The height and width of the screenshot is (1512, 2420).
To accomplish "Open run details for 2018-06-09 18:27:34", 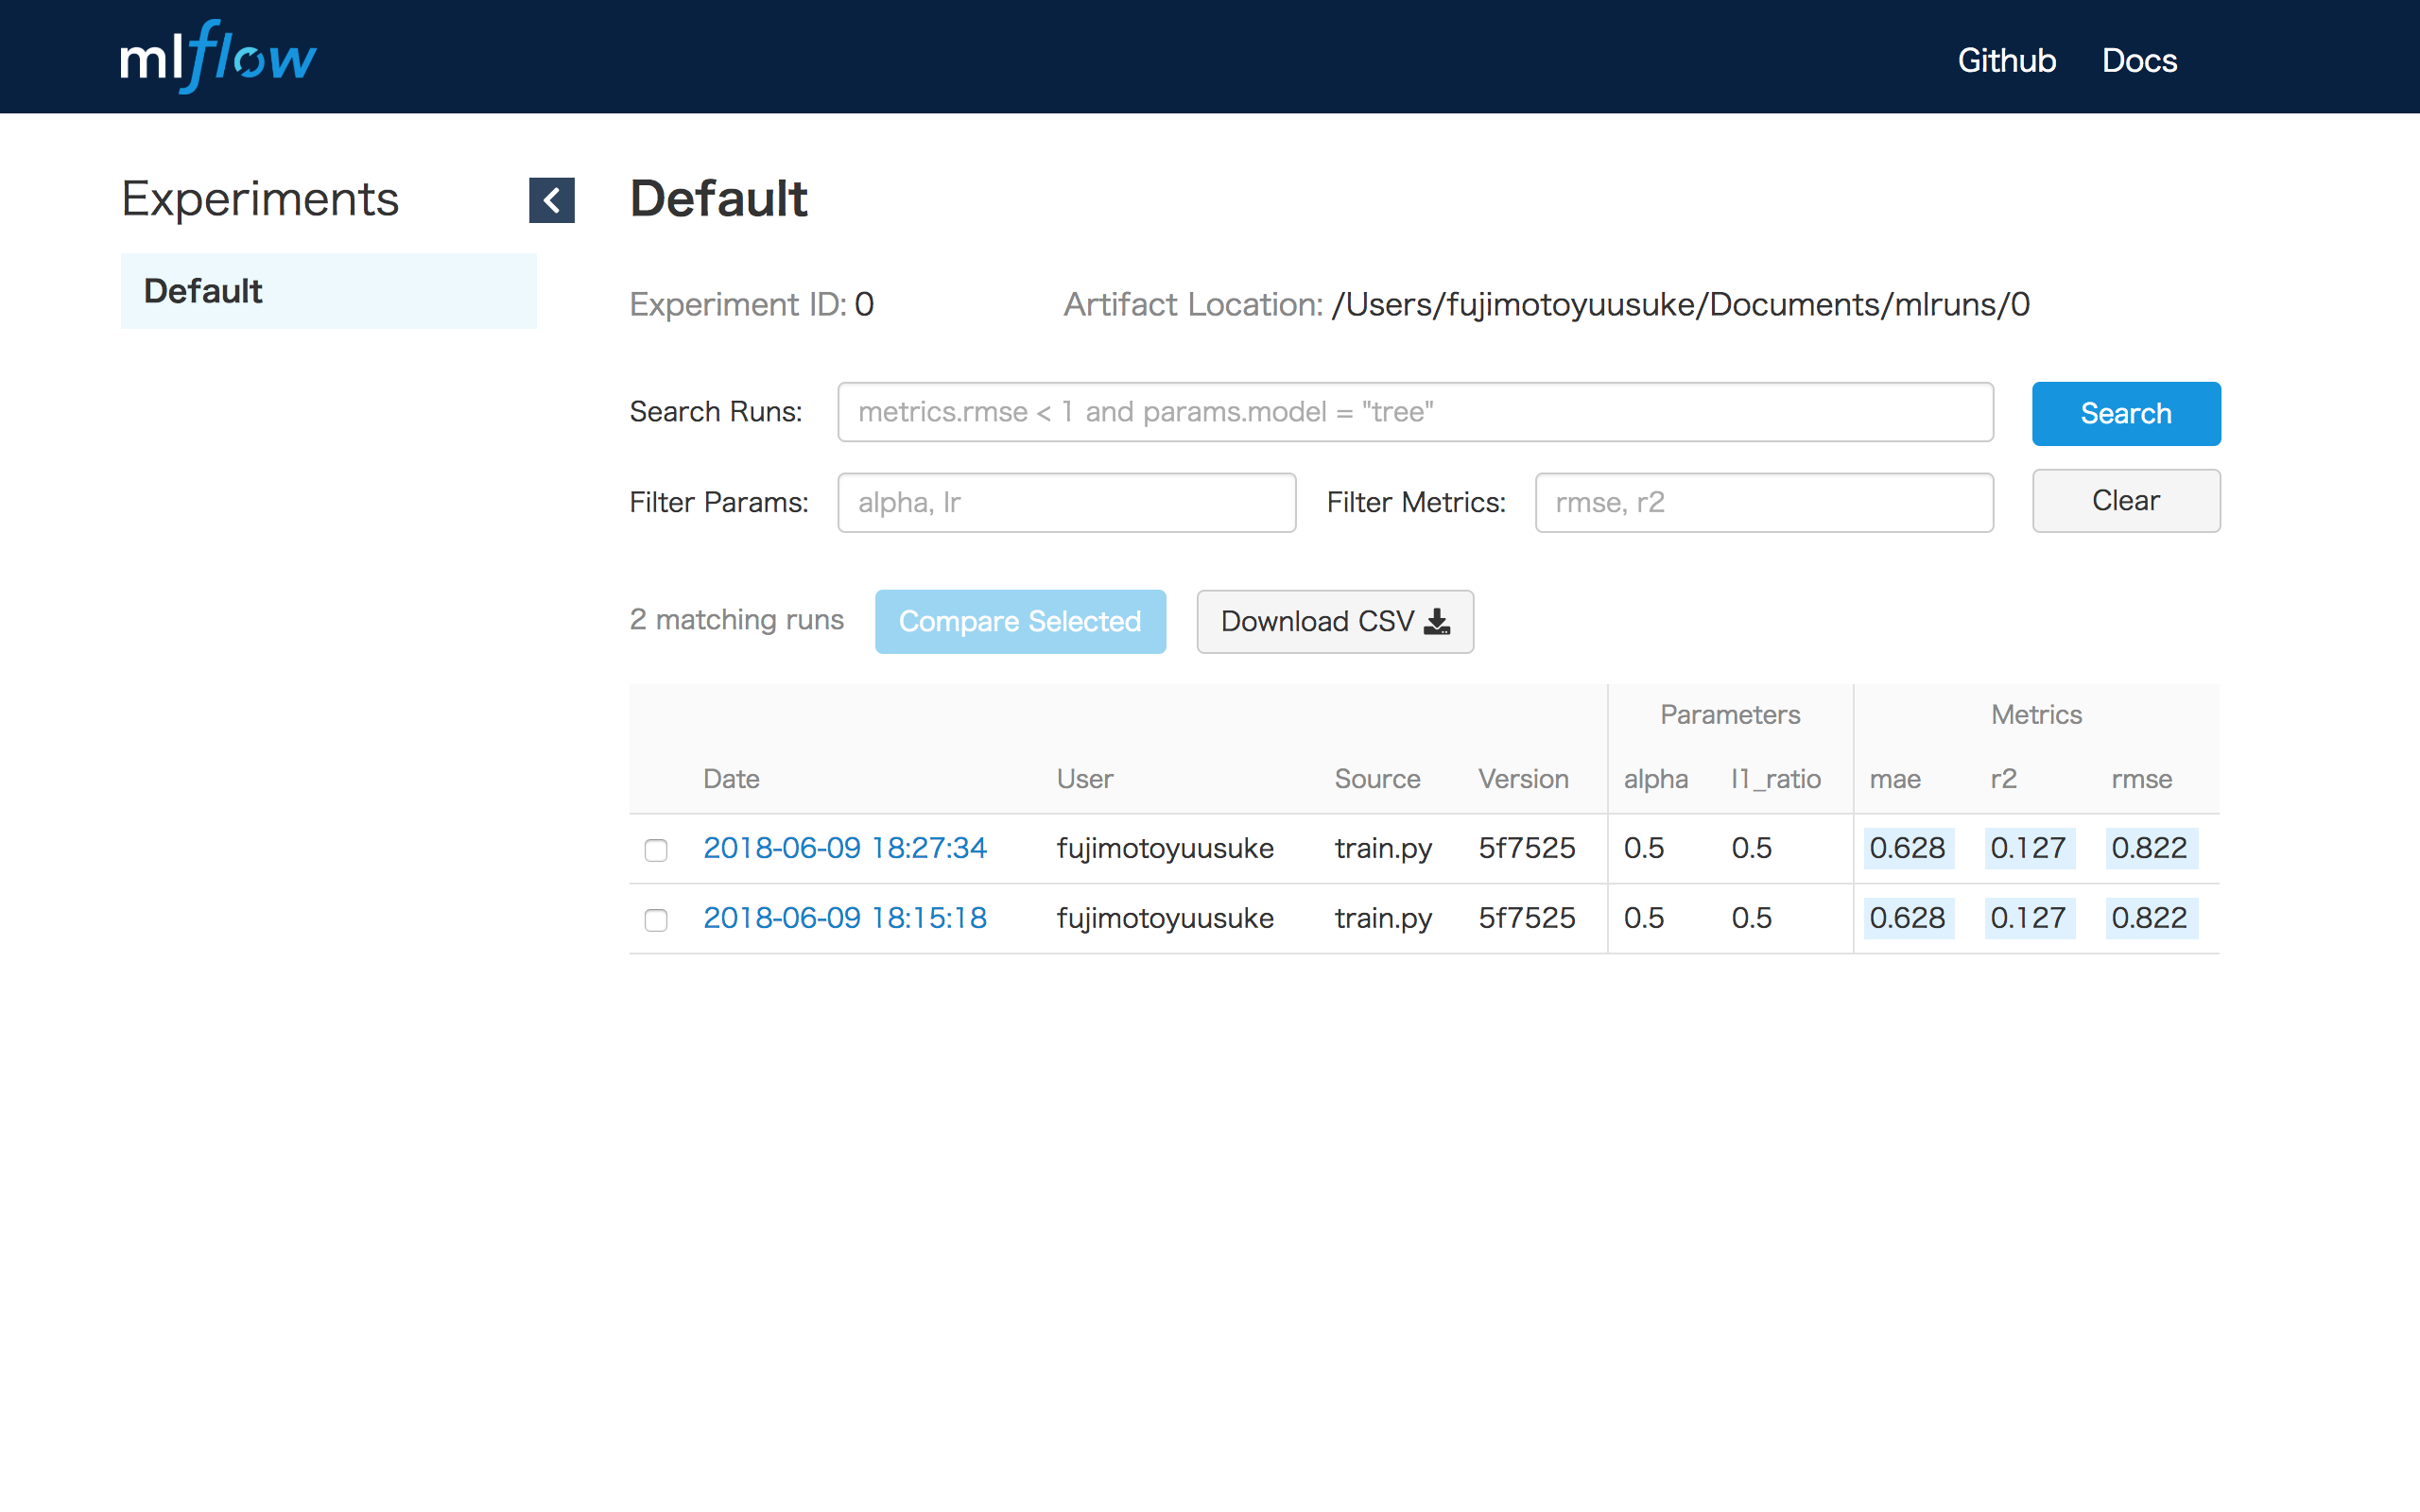I will point(845,848).
